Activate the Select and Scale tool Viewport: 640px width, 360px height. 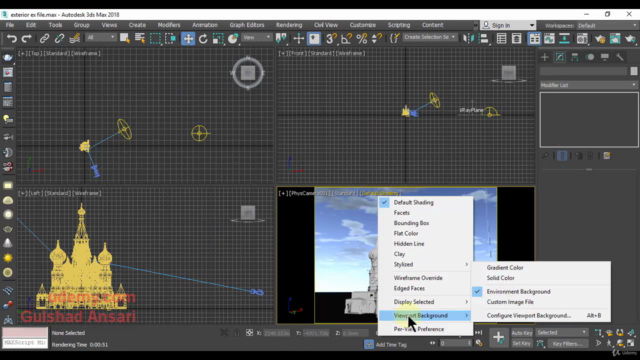click(x=218, y=38)
